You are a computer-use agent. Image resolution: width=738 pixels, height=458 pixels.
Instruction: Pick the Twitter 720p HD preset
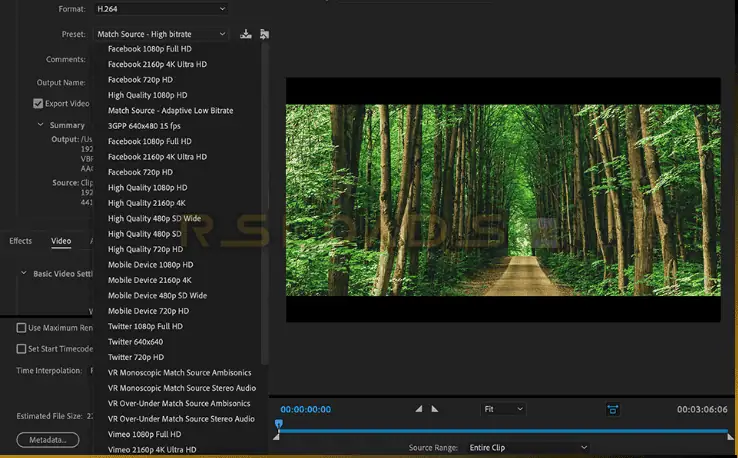click(136, 357)
